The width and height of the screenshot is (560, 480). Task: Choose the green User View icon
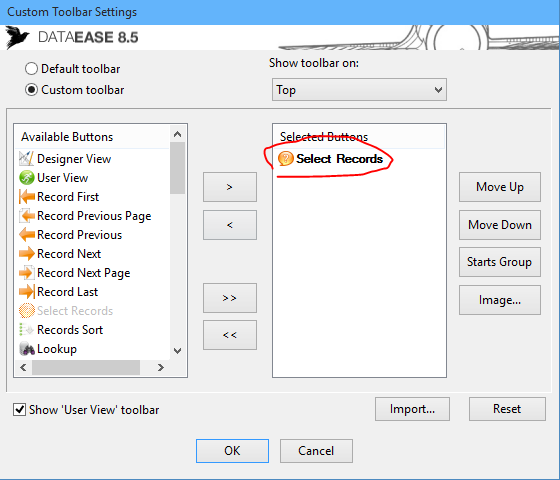[26, 178]
